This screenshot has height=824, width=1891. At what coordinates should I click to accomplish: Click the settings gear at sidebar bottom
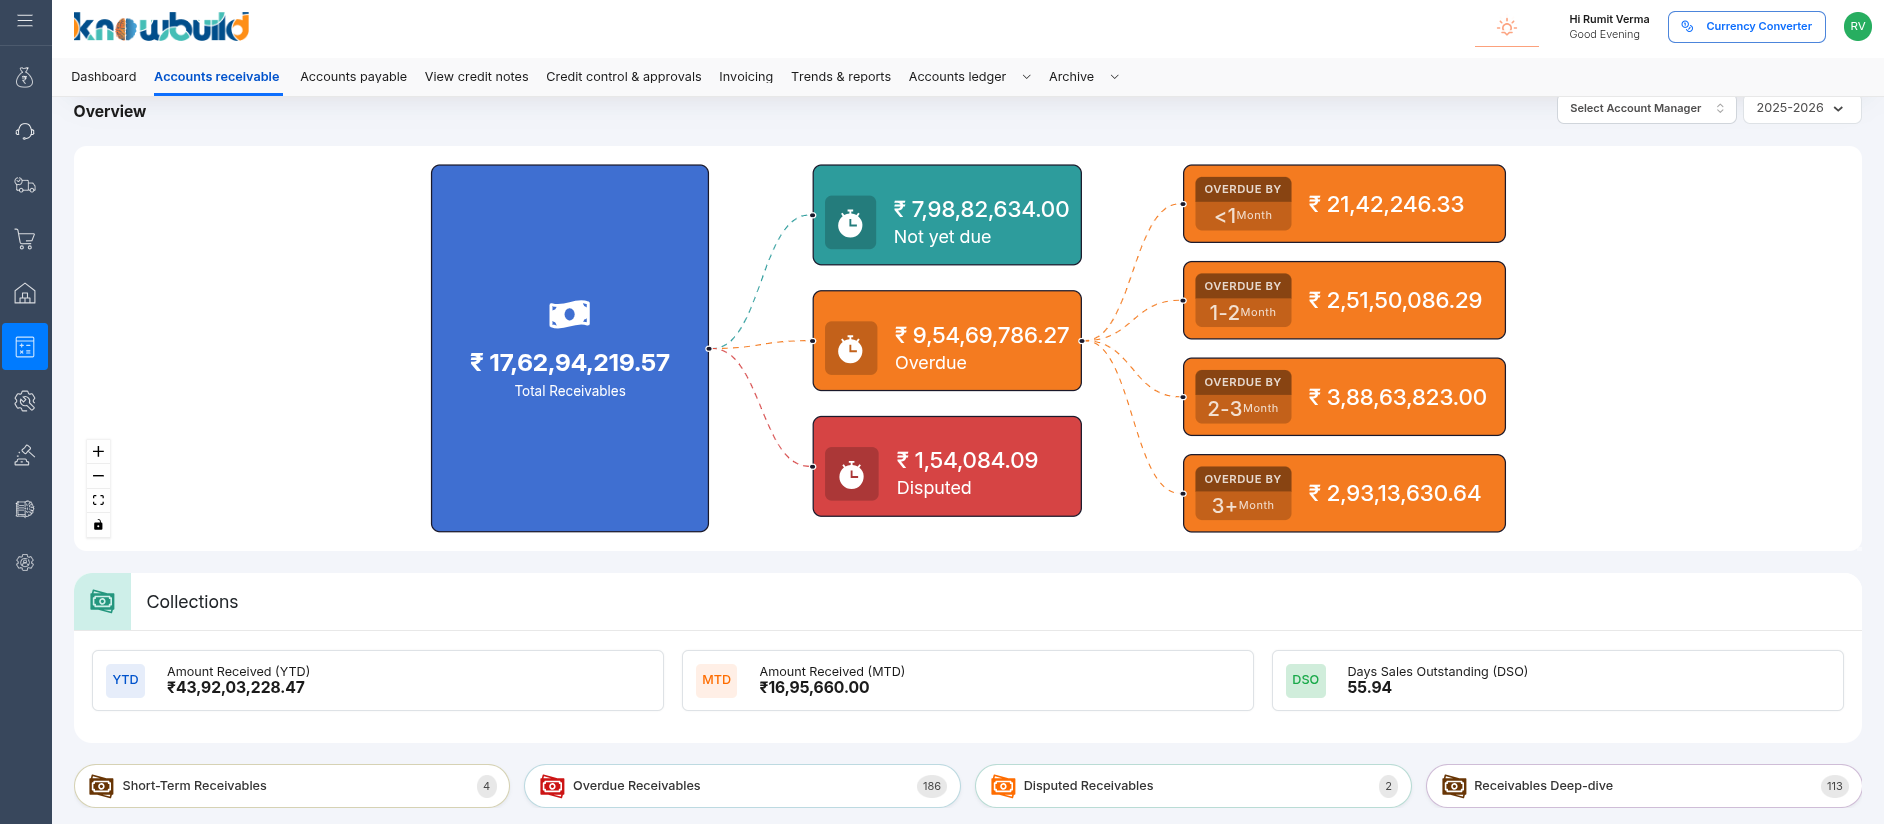[x=25, y=563]
